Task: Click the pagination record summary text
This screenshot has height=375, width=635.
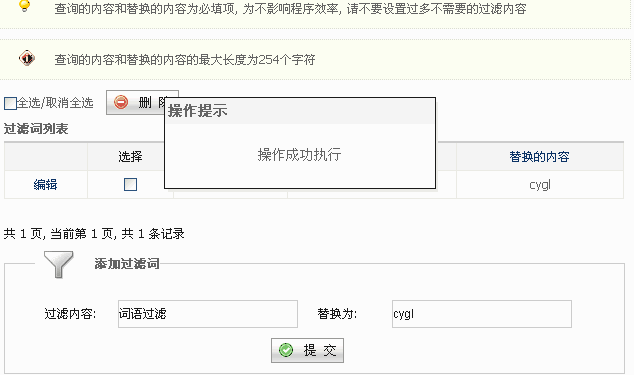Action: (94, 234)
